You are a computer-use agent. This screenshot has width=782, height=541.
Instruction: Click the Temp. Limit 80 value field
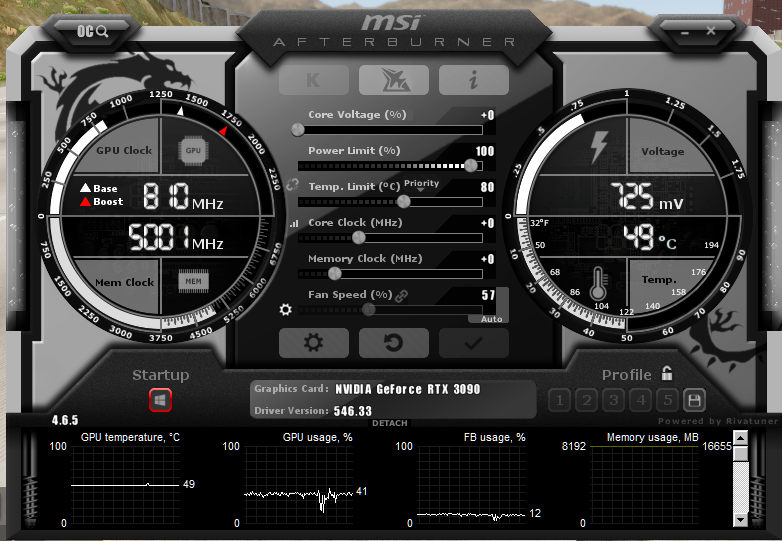coord(487,187)
